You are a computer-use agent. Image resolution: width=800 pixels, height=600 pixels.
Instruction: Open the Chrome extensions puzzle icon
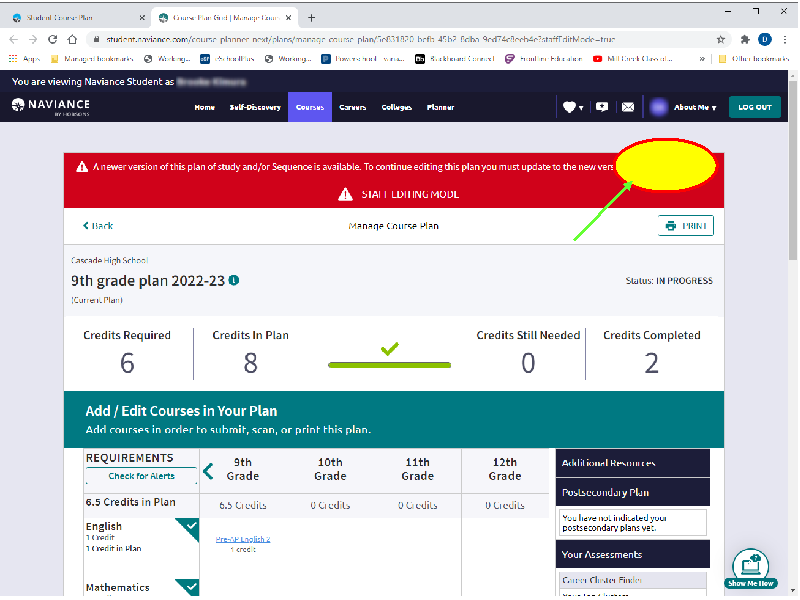pyautogui.click(x=745, y=39)
